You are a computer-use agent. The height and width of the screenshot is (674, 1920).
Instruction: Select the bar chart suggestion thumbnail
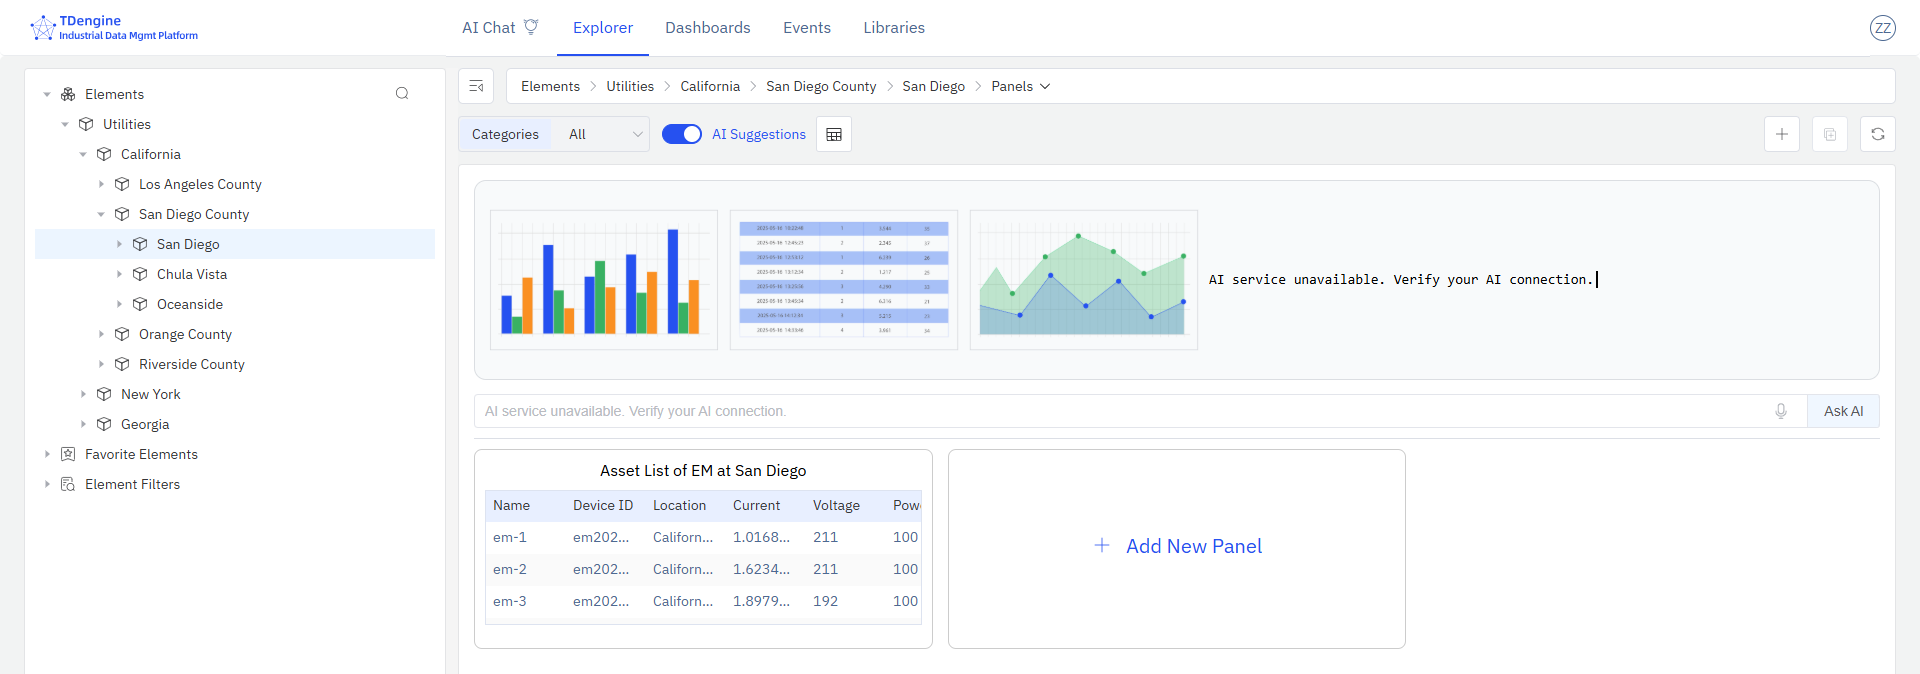click(603, 280)
